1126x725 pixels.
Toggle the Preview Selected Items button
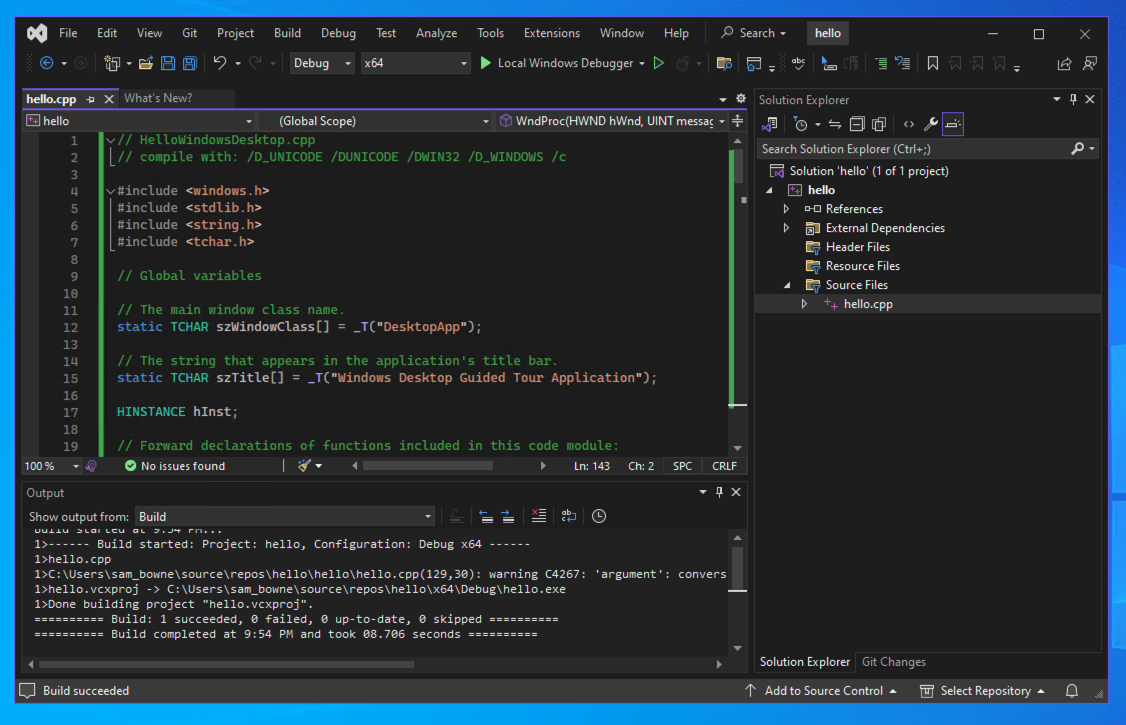click(953, 124)
